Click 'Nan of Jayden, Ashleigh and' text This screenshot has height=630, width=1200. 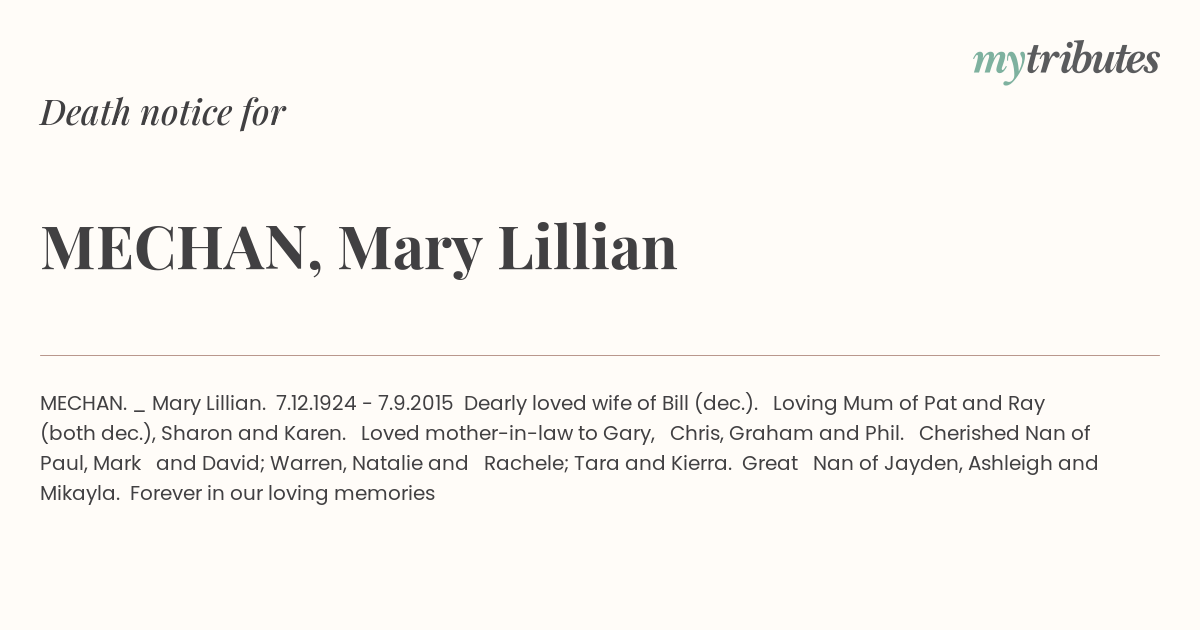(955, 463)
